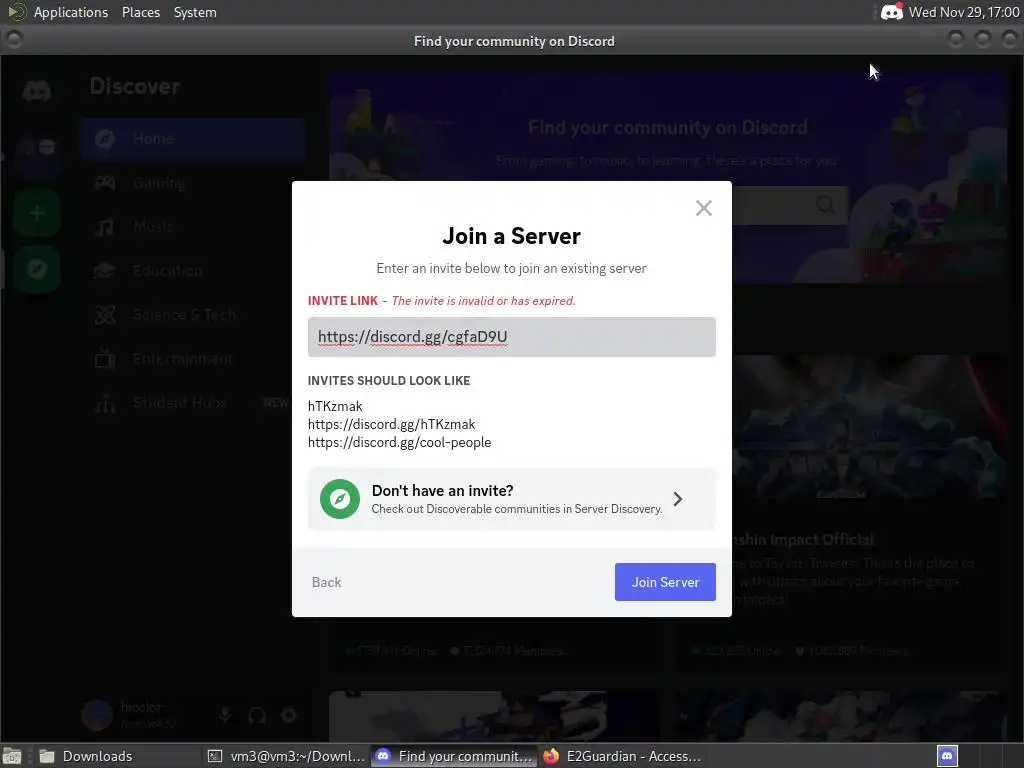The width and height of the screenshot is (1024, 768).
Task: Click the user avatar at bottom left
Action: coord(97,714)
